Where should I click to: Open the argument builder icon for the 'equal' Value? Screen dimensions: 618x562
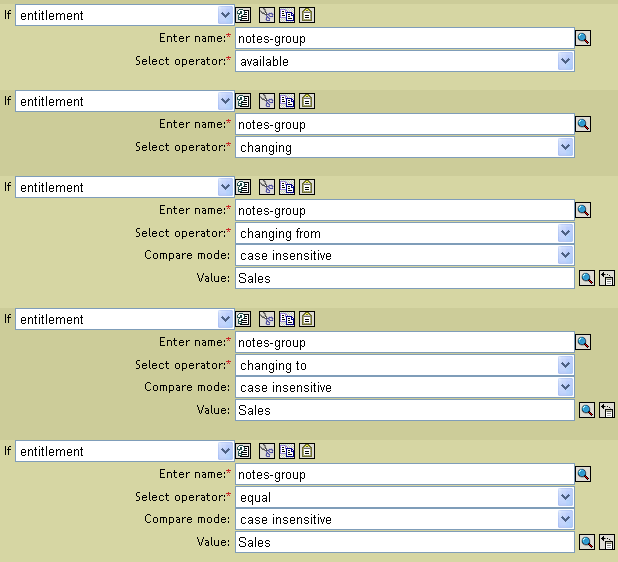(x=606, y=543)
